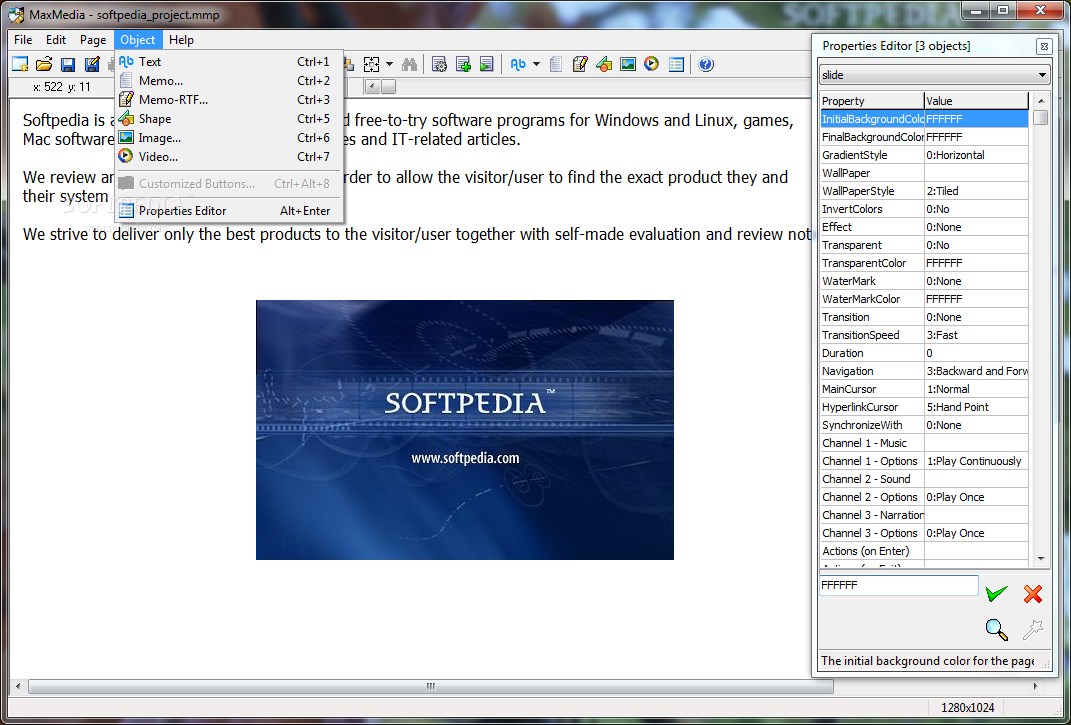Close the Properties Editor panel
The height and width of the screenshot is (725, 1071).
point(1044,46)
